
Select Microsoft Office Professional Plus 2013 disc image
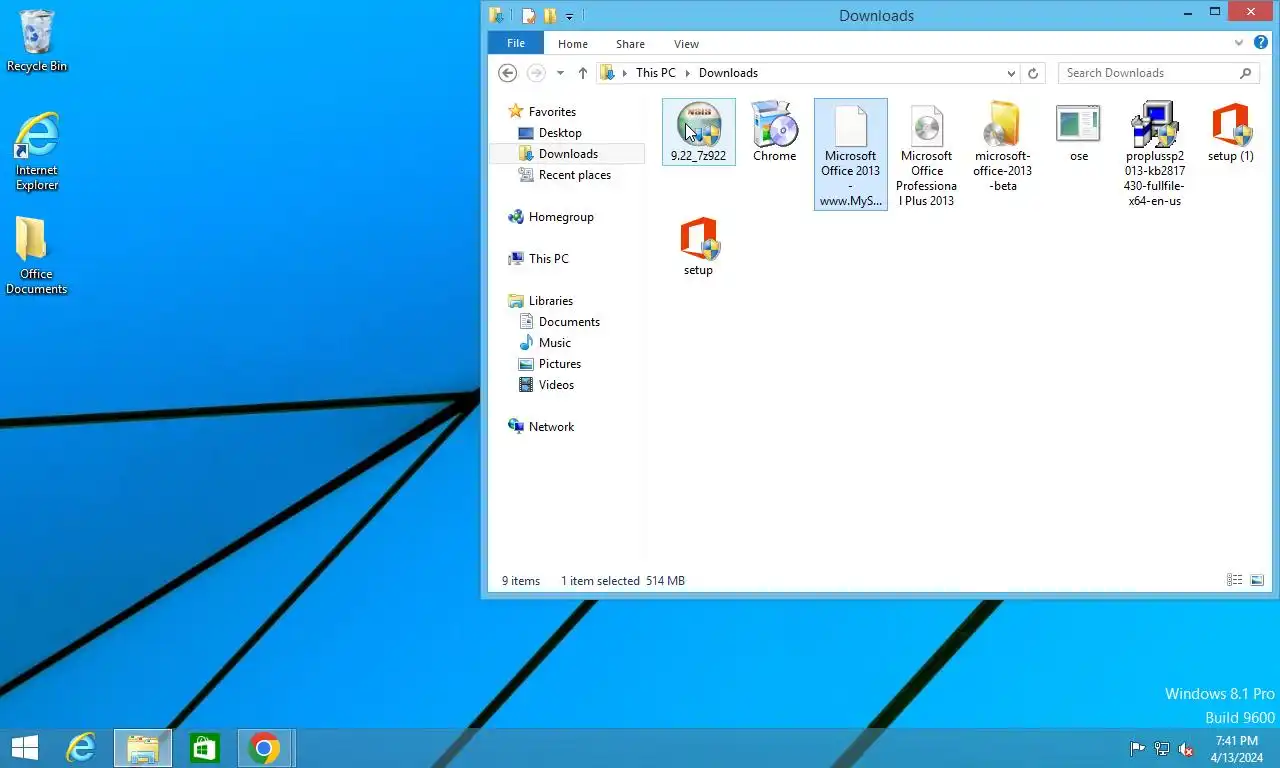coord(927,154)
